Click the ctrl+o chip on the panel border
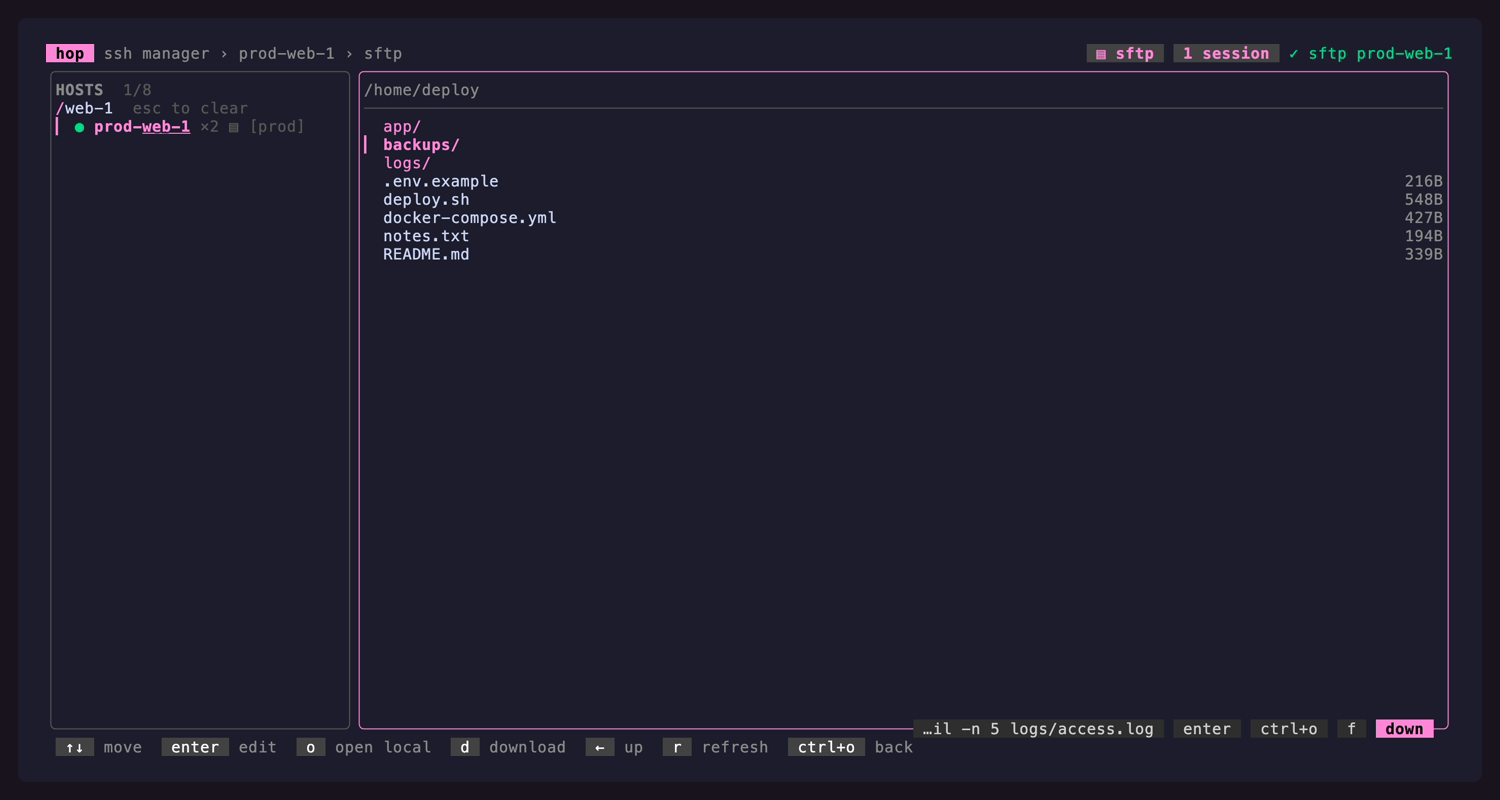The width and height of the screenshot is (1500, 800). point(1289,729)
